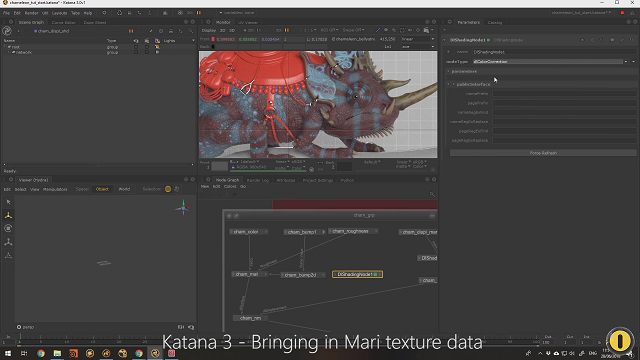The height and width of the screenshot is (360, 640).
Task: Select the cham_nm node
Action: (x=250, y=318)
